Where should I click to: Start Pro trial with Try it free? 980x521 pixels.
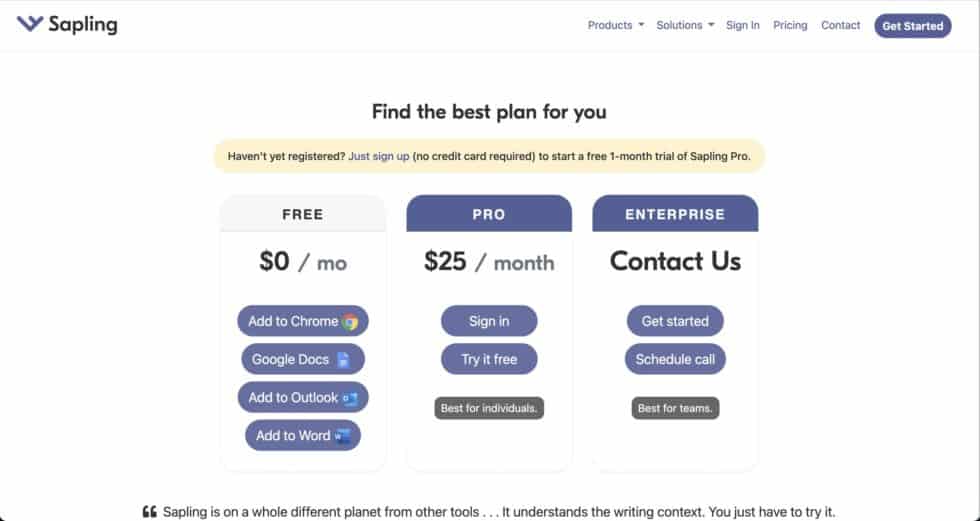[x=489, y=359]
